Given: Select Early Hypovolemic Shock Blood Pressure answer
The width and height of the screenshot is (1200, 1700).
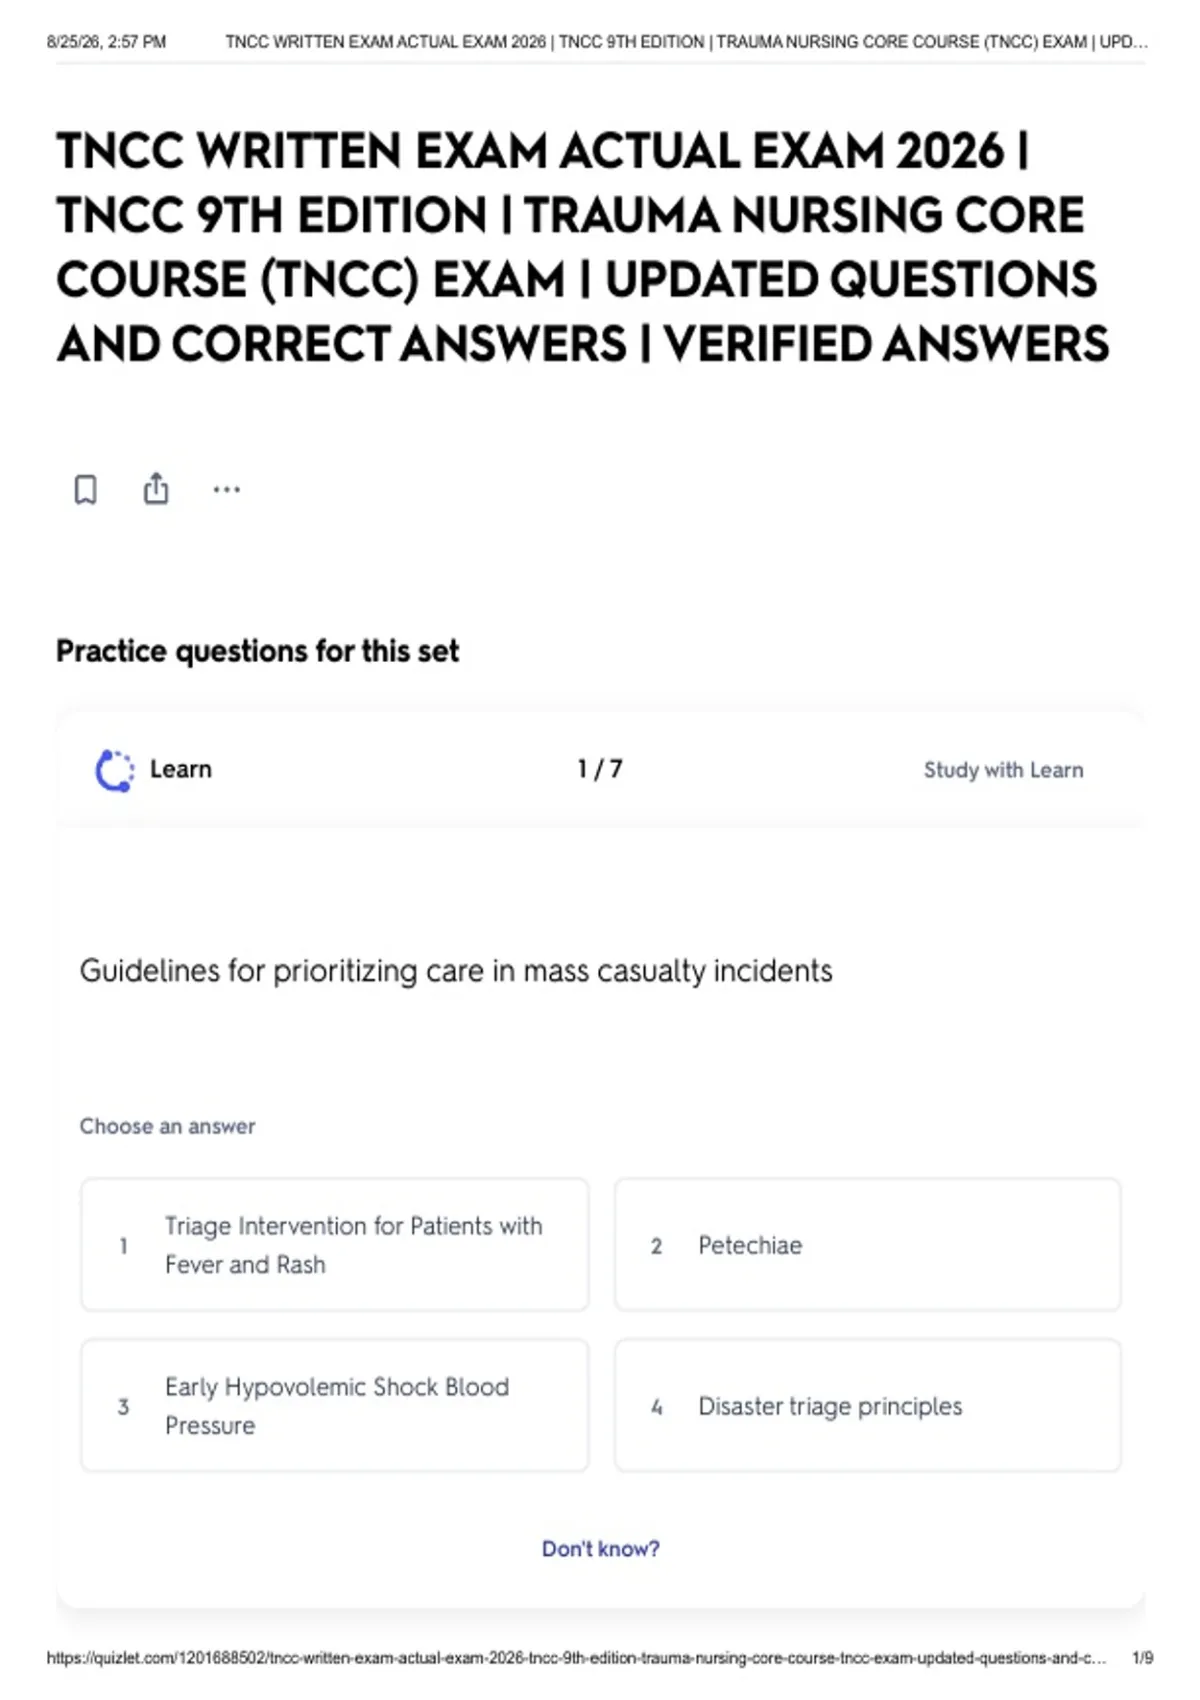Looking at the screenshot, I should [x=335, y=1406].
